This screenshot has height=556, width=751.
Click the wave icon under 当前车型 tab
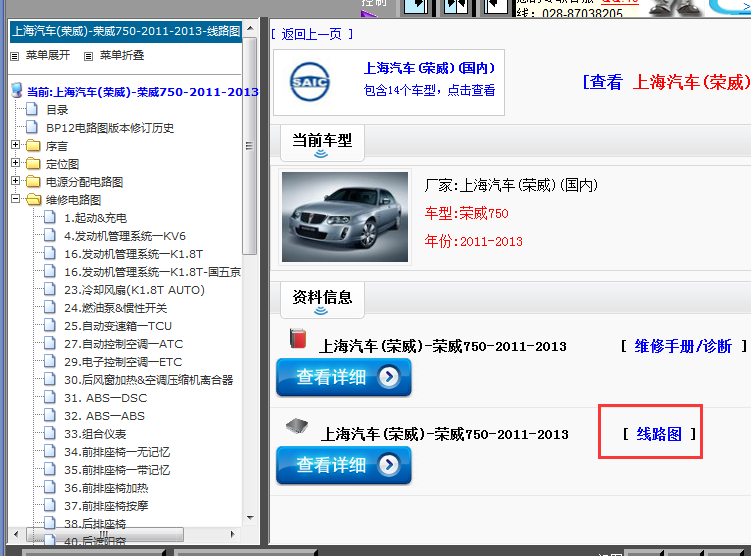(321, 154)
